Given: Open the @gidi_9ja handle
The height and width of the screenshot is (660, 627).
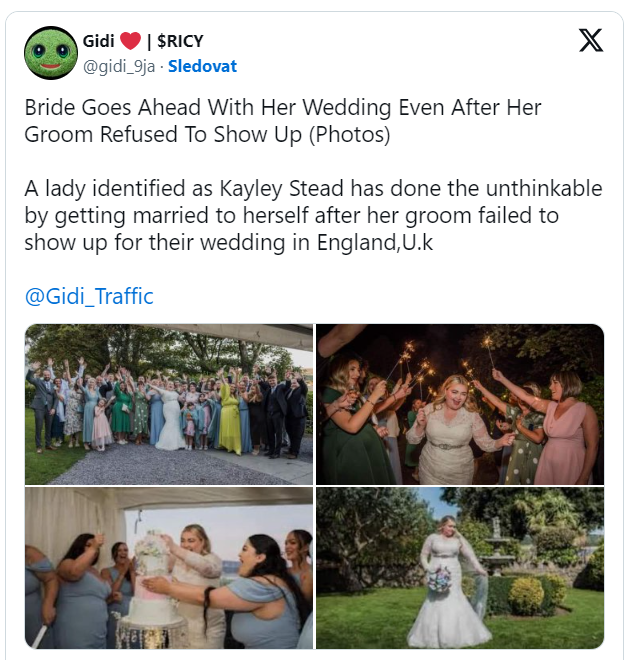Looking at the screenshot, I should tap(119, 67).
